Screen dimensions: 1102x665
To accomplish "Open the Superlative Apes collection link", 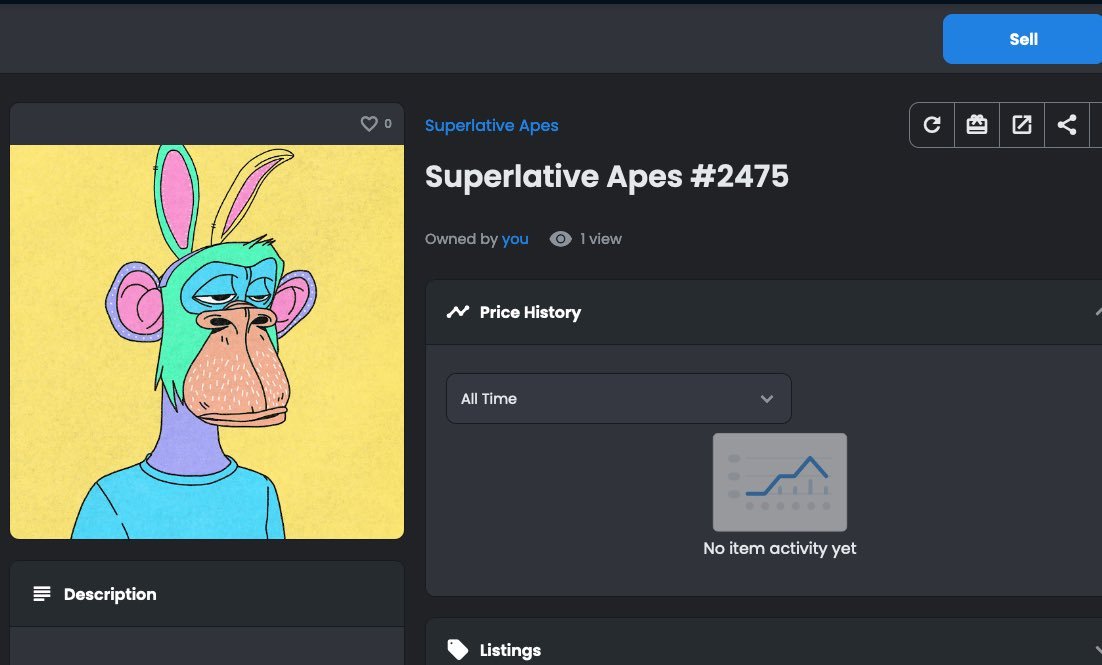I will [x=491, y=126].
